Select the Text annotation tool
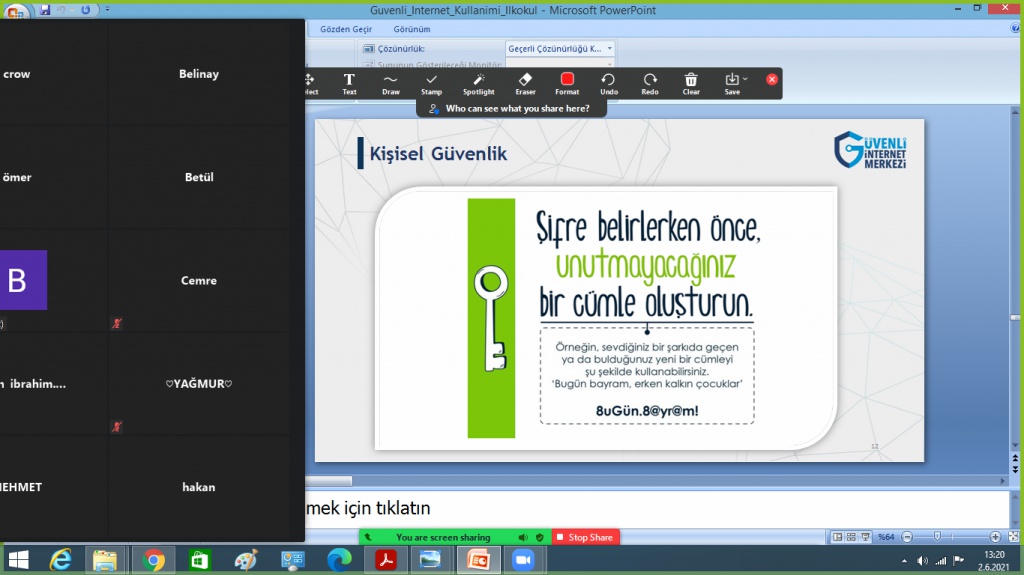Viewport: 1024px width, 575px height. tap(349, 84)
